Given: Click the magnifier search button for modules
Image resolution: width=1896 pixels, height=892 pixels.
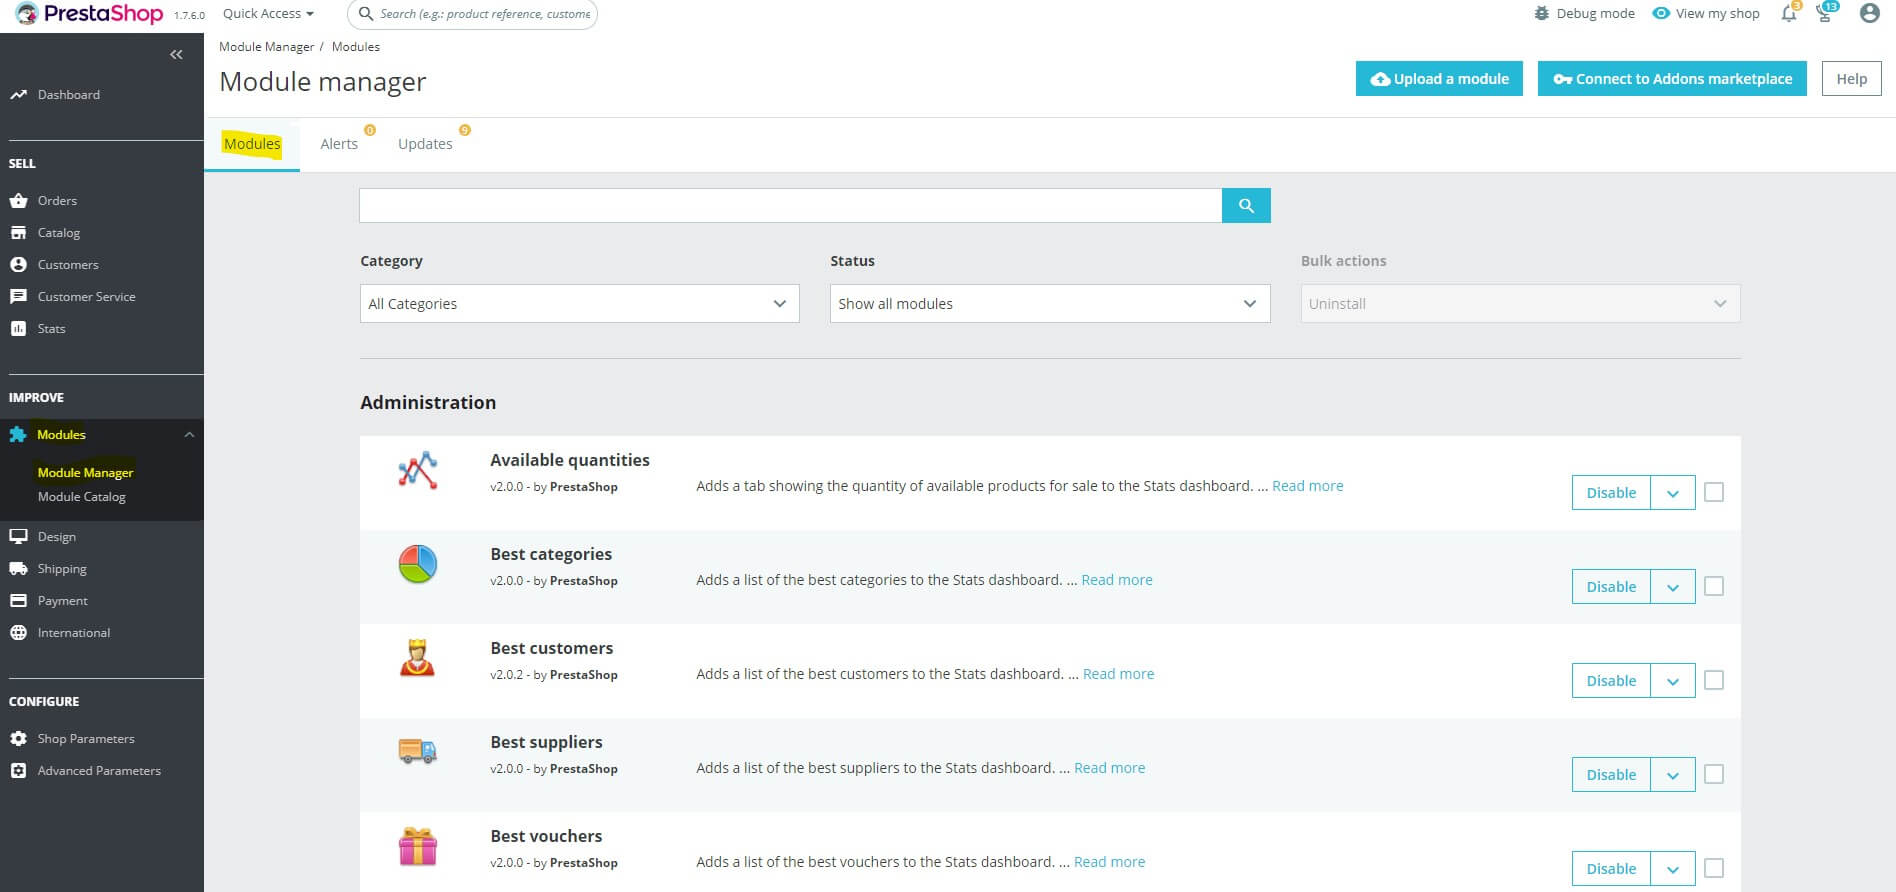Looking at the screenshot, I should point(1246,205).
